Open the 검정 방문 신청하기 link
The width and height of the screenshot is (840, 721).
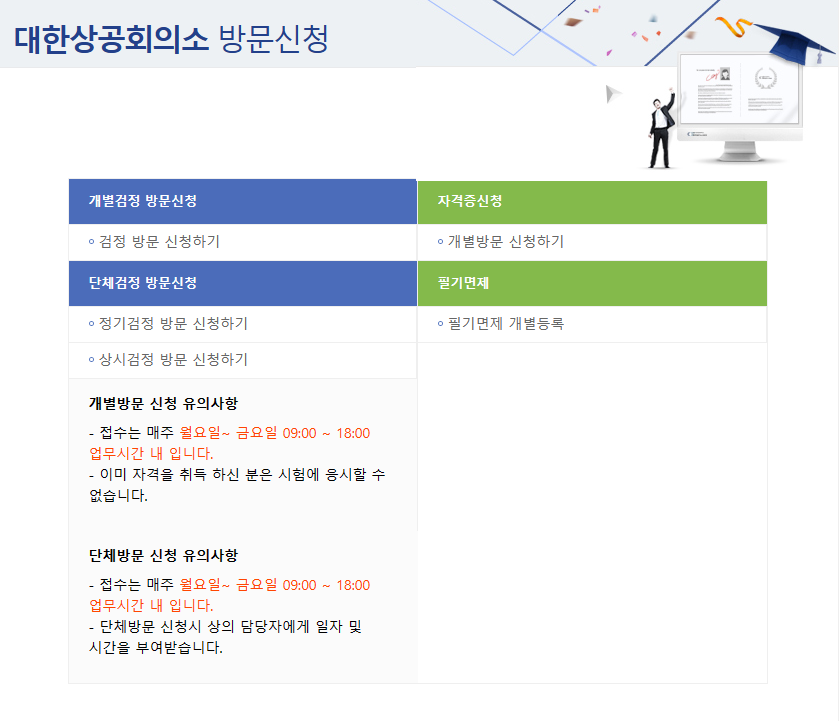(159, 242)
